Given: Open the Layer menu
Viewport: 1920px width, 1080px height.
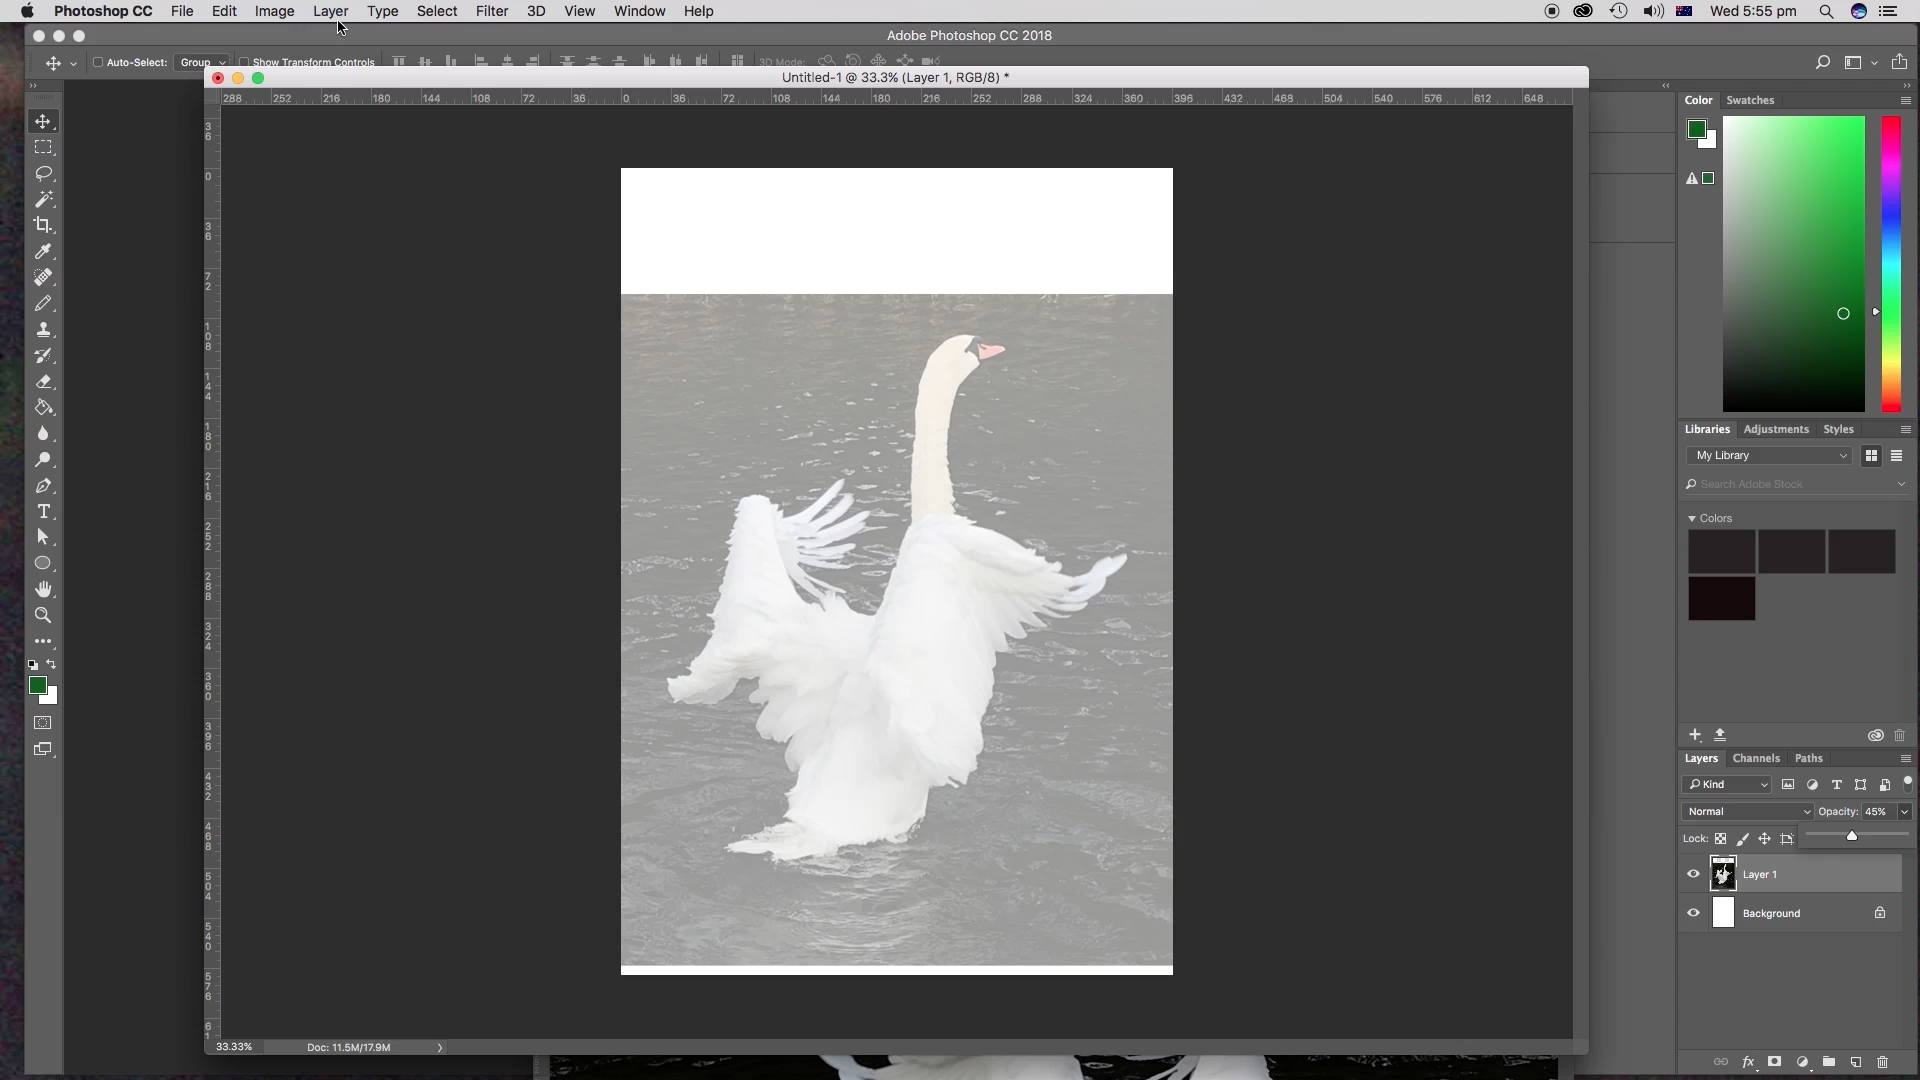Looking at the screenshot, I should 330,11.
